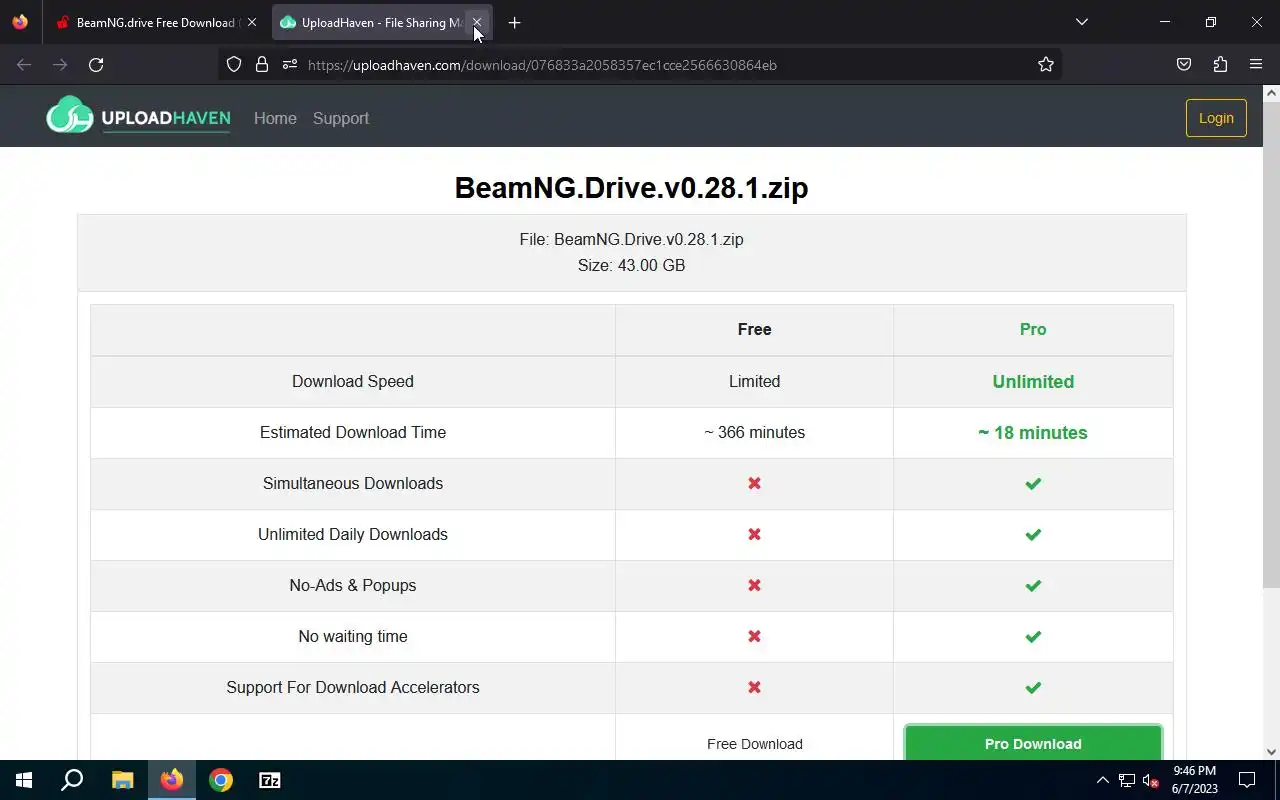
Task: Click the muted volume tray icon
Action: [x=1150, y=781]
